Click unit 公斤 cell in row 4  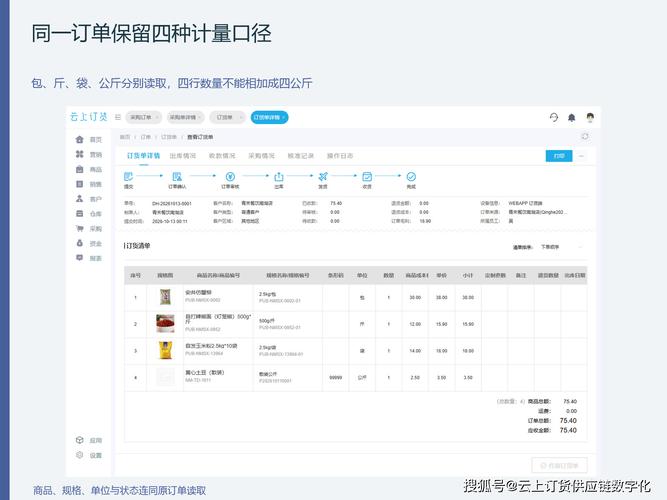click(x=362, y=377)
